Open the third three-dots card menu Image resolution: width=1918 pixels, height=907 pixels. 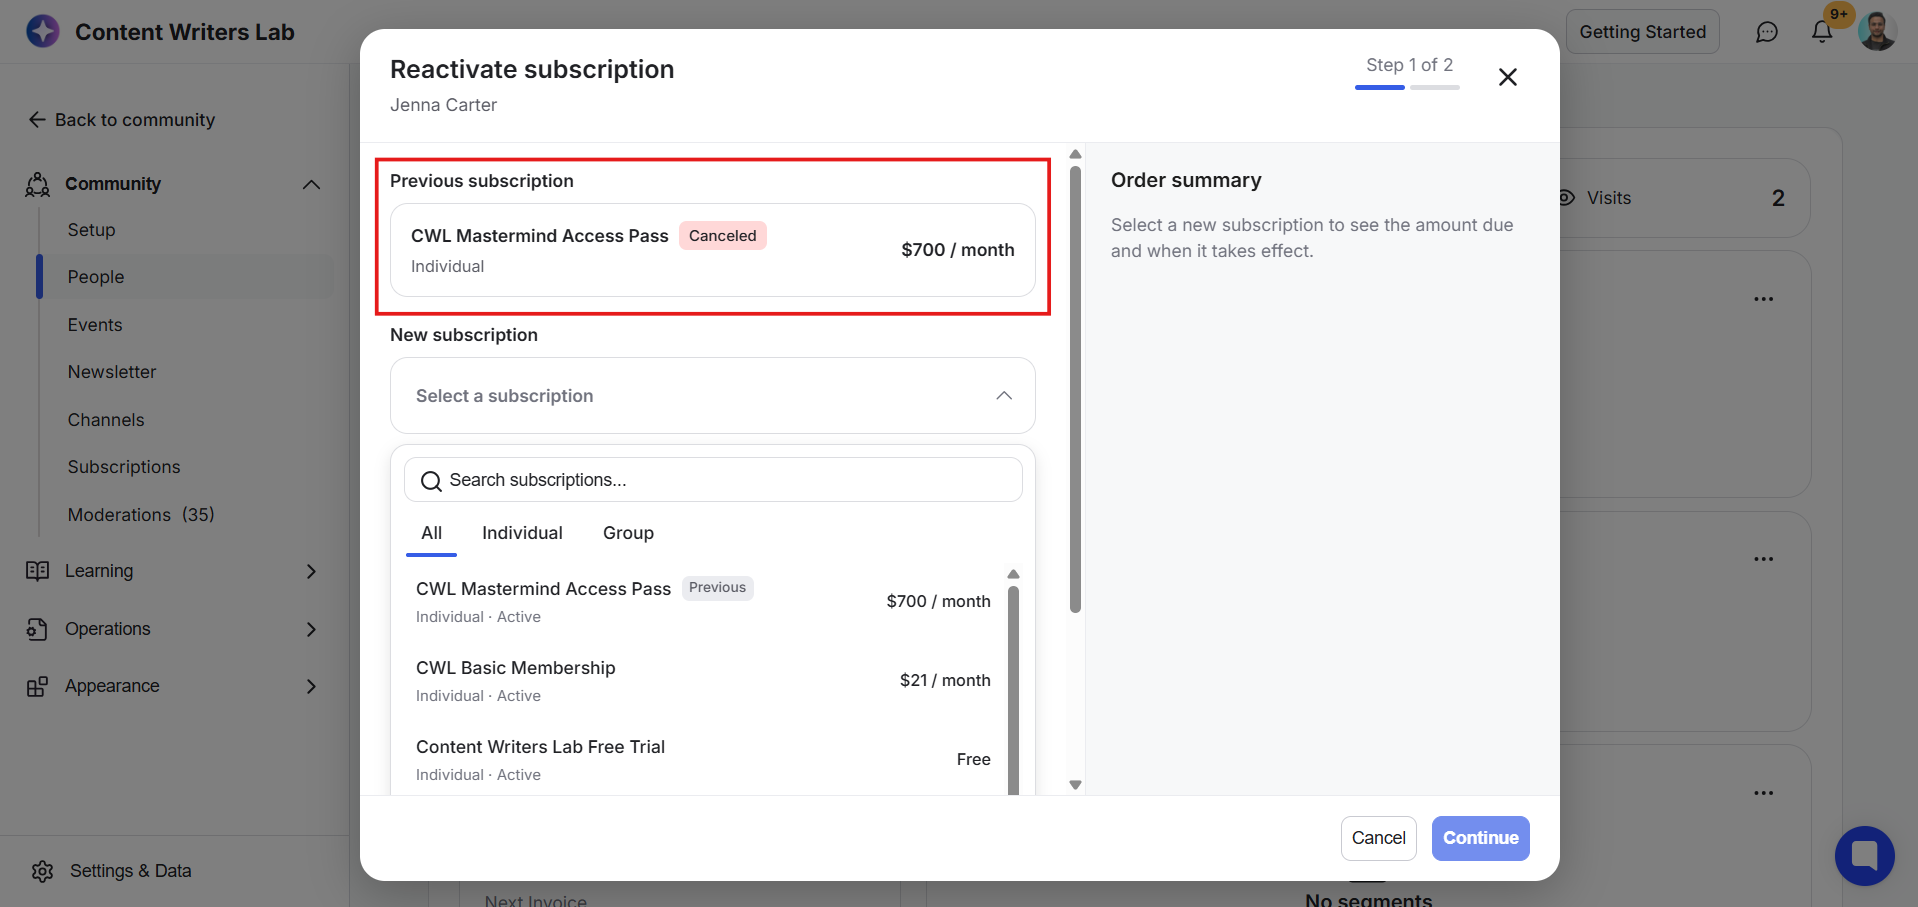[1764, 793]
